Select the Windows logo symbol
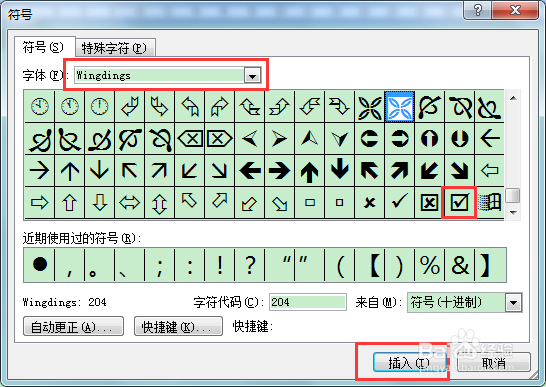The height and width of the screenshot is (387, 546). click(490, 202)
